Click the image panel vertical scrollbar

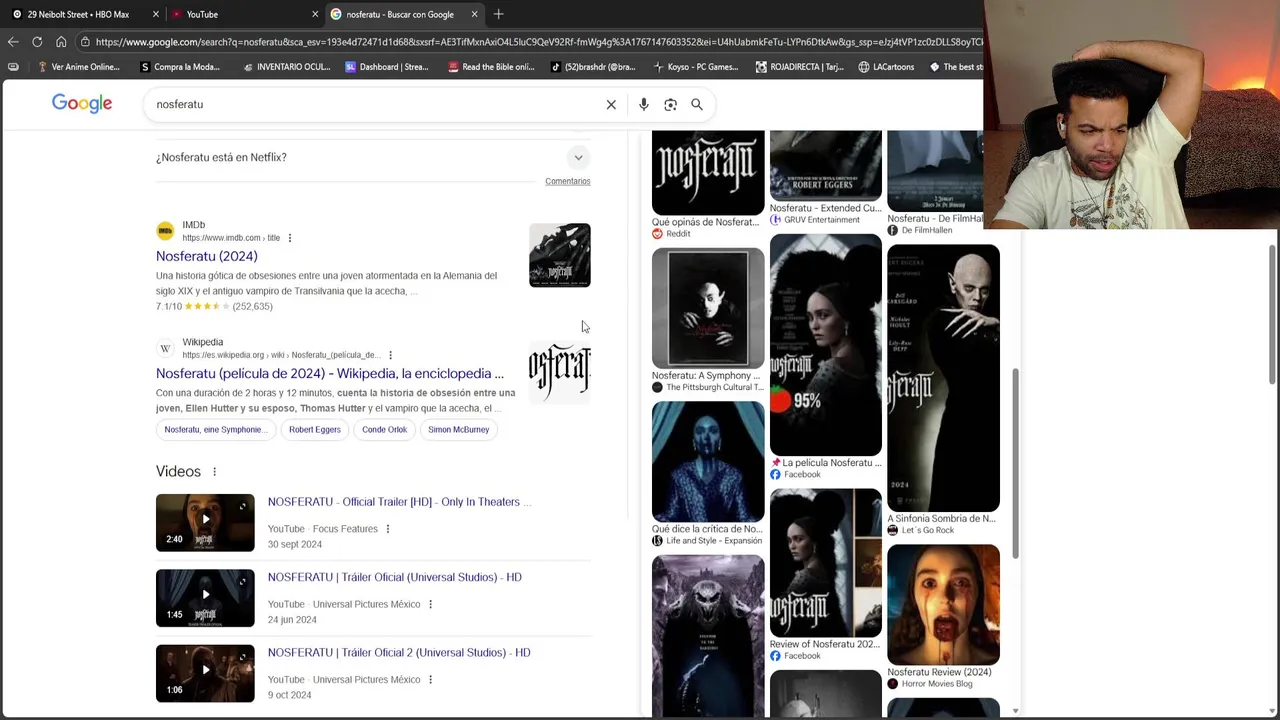pos(1016,463)
